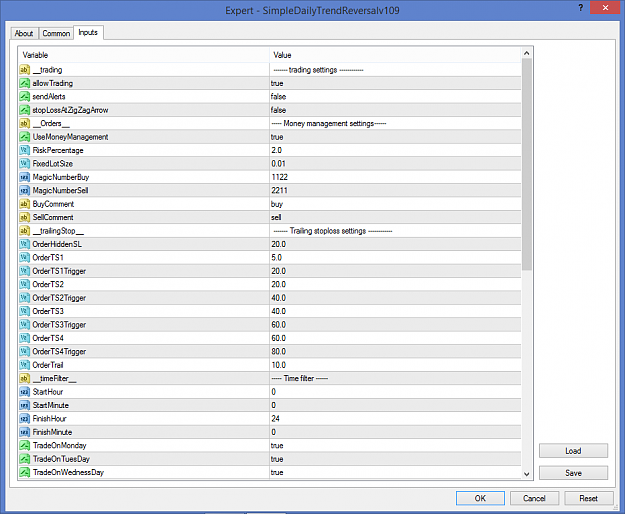Screen dimensions: 625x514
Task: Select the FinishMinute variable name
Action: click(52, 432)
